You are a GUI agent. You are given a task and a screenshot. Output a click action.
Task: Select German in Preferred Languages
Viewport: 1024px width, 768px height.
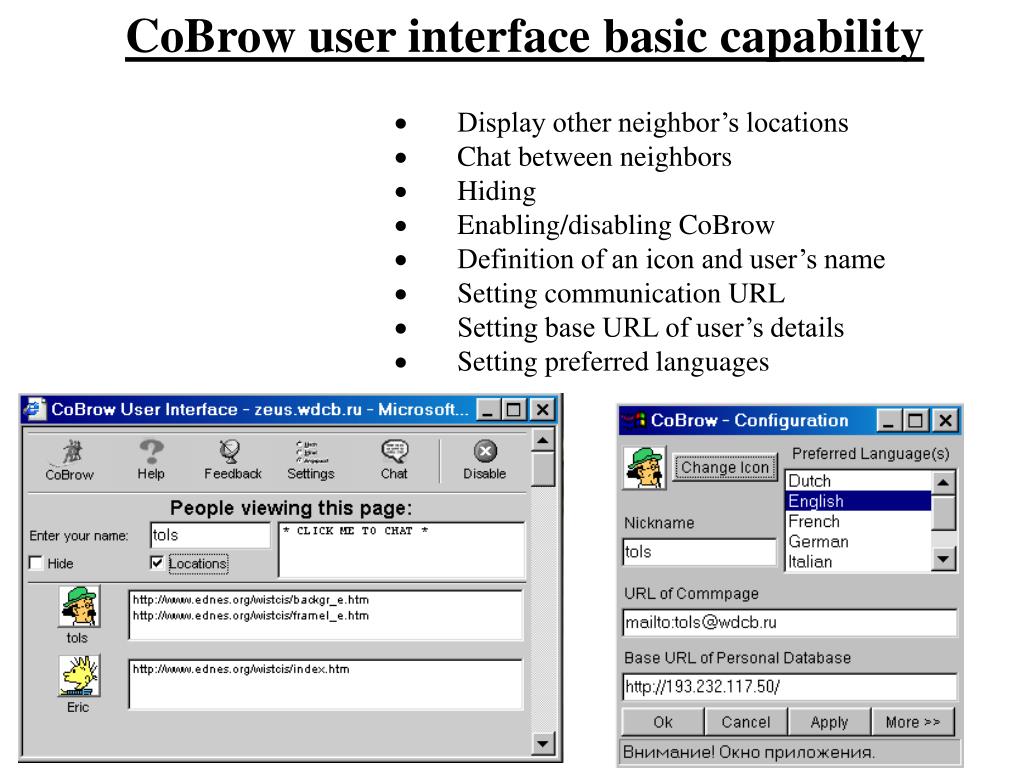coord(858,541)
